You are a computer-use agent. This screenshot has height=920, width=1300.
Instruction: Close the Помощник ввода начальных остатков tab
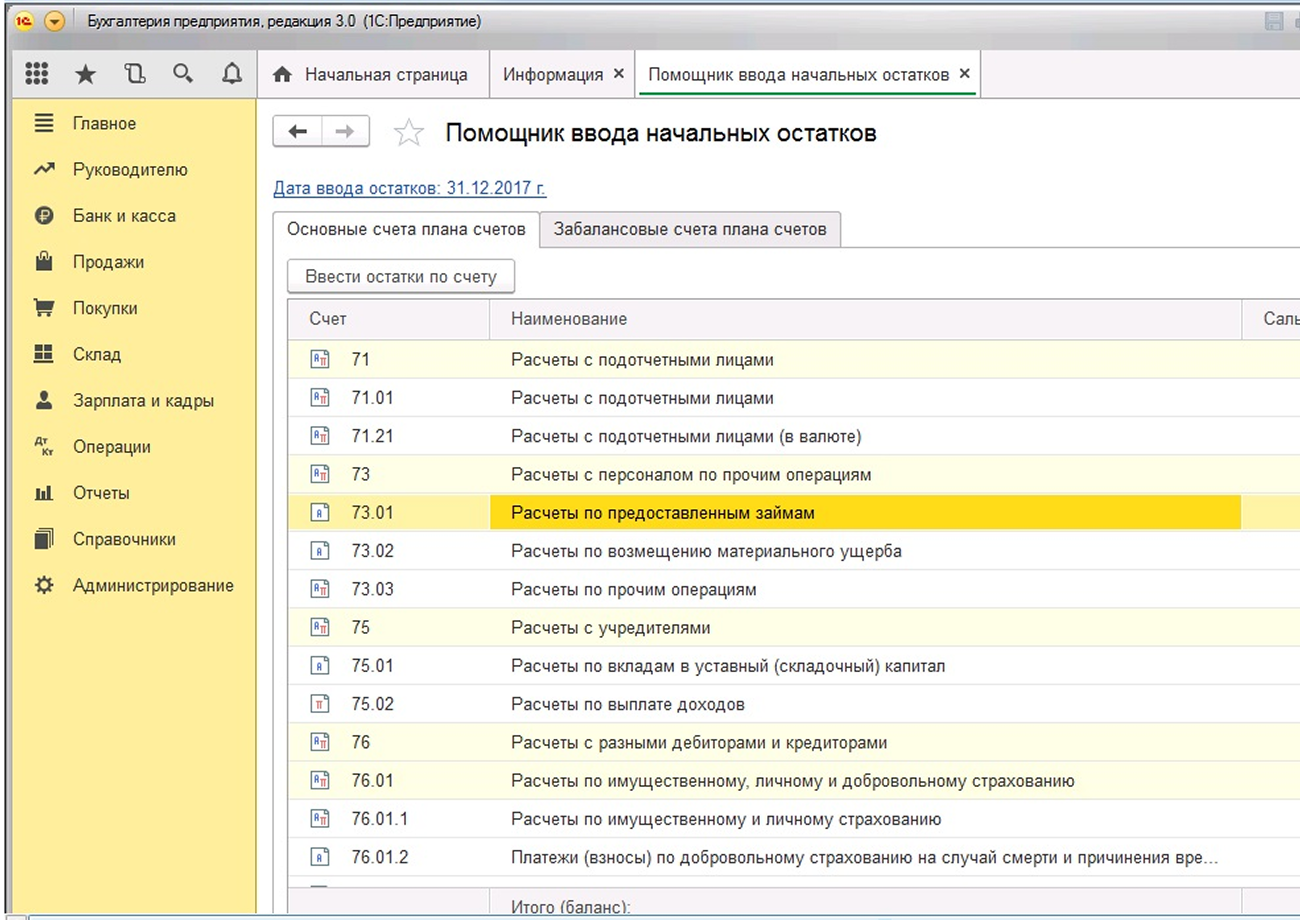tap(964, 74)
